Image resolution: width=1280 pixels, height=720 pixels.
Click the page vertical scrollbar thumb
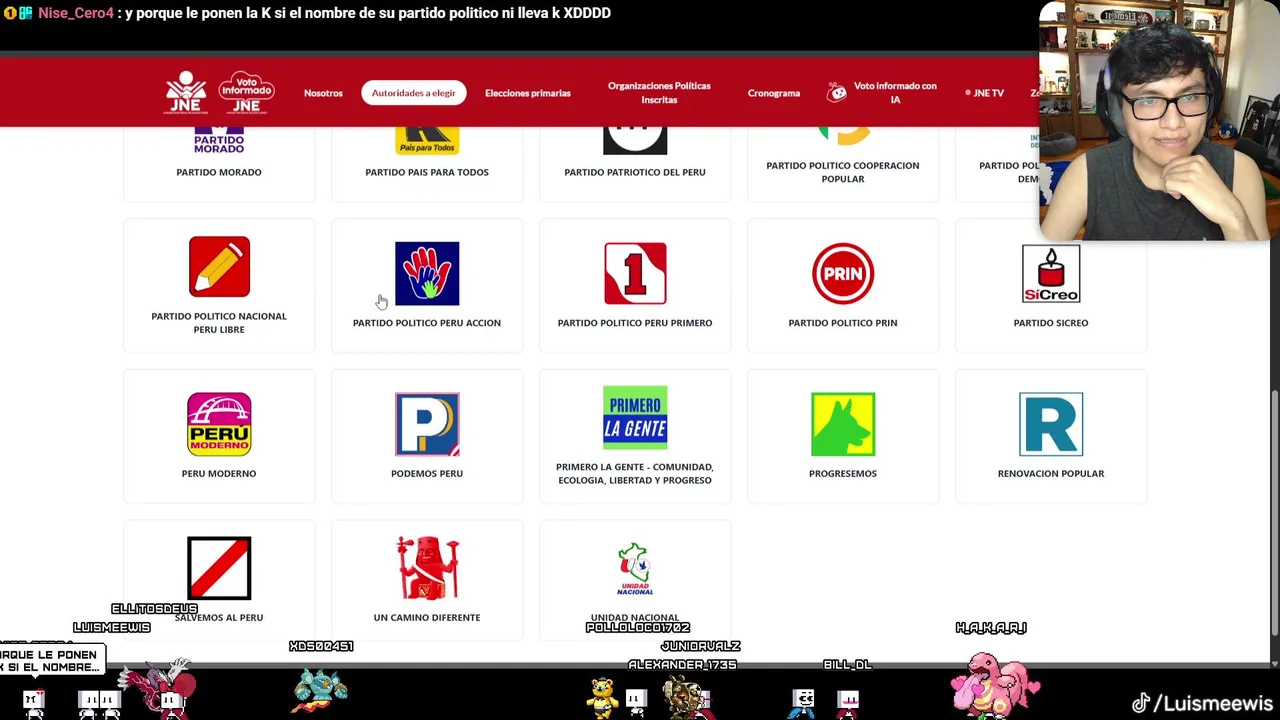[x=1274, y=511]
